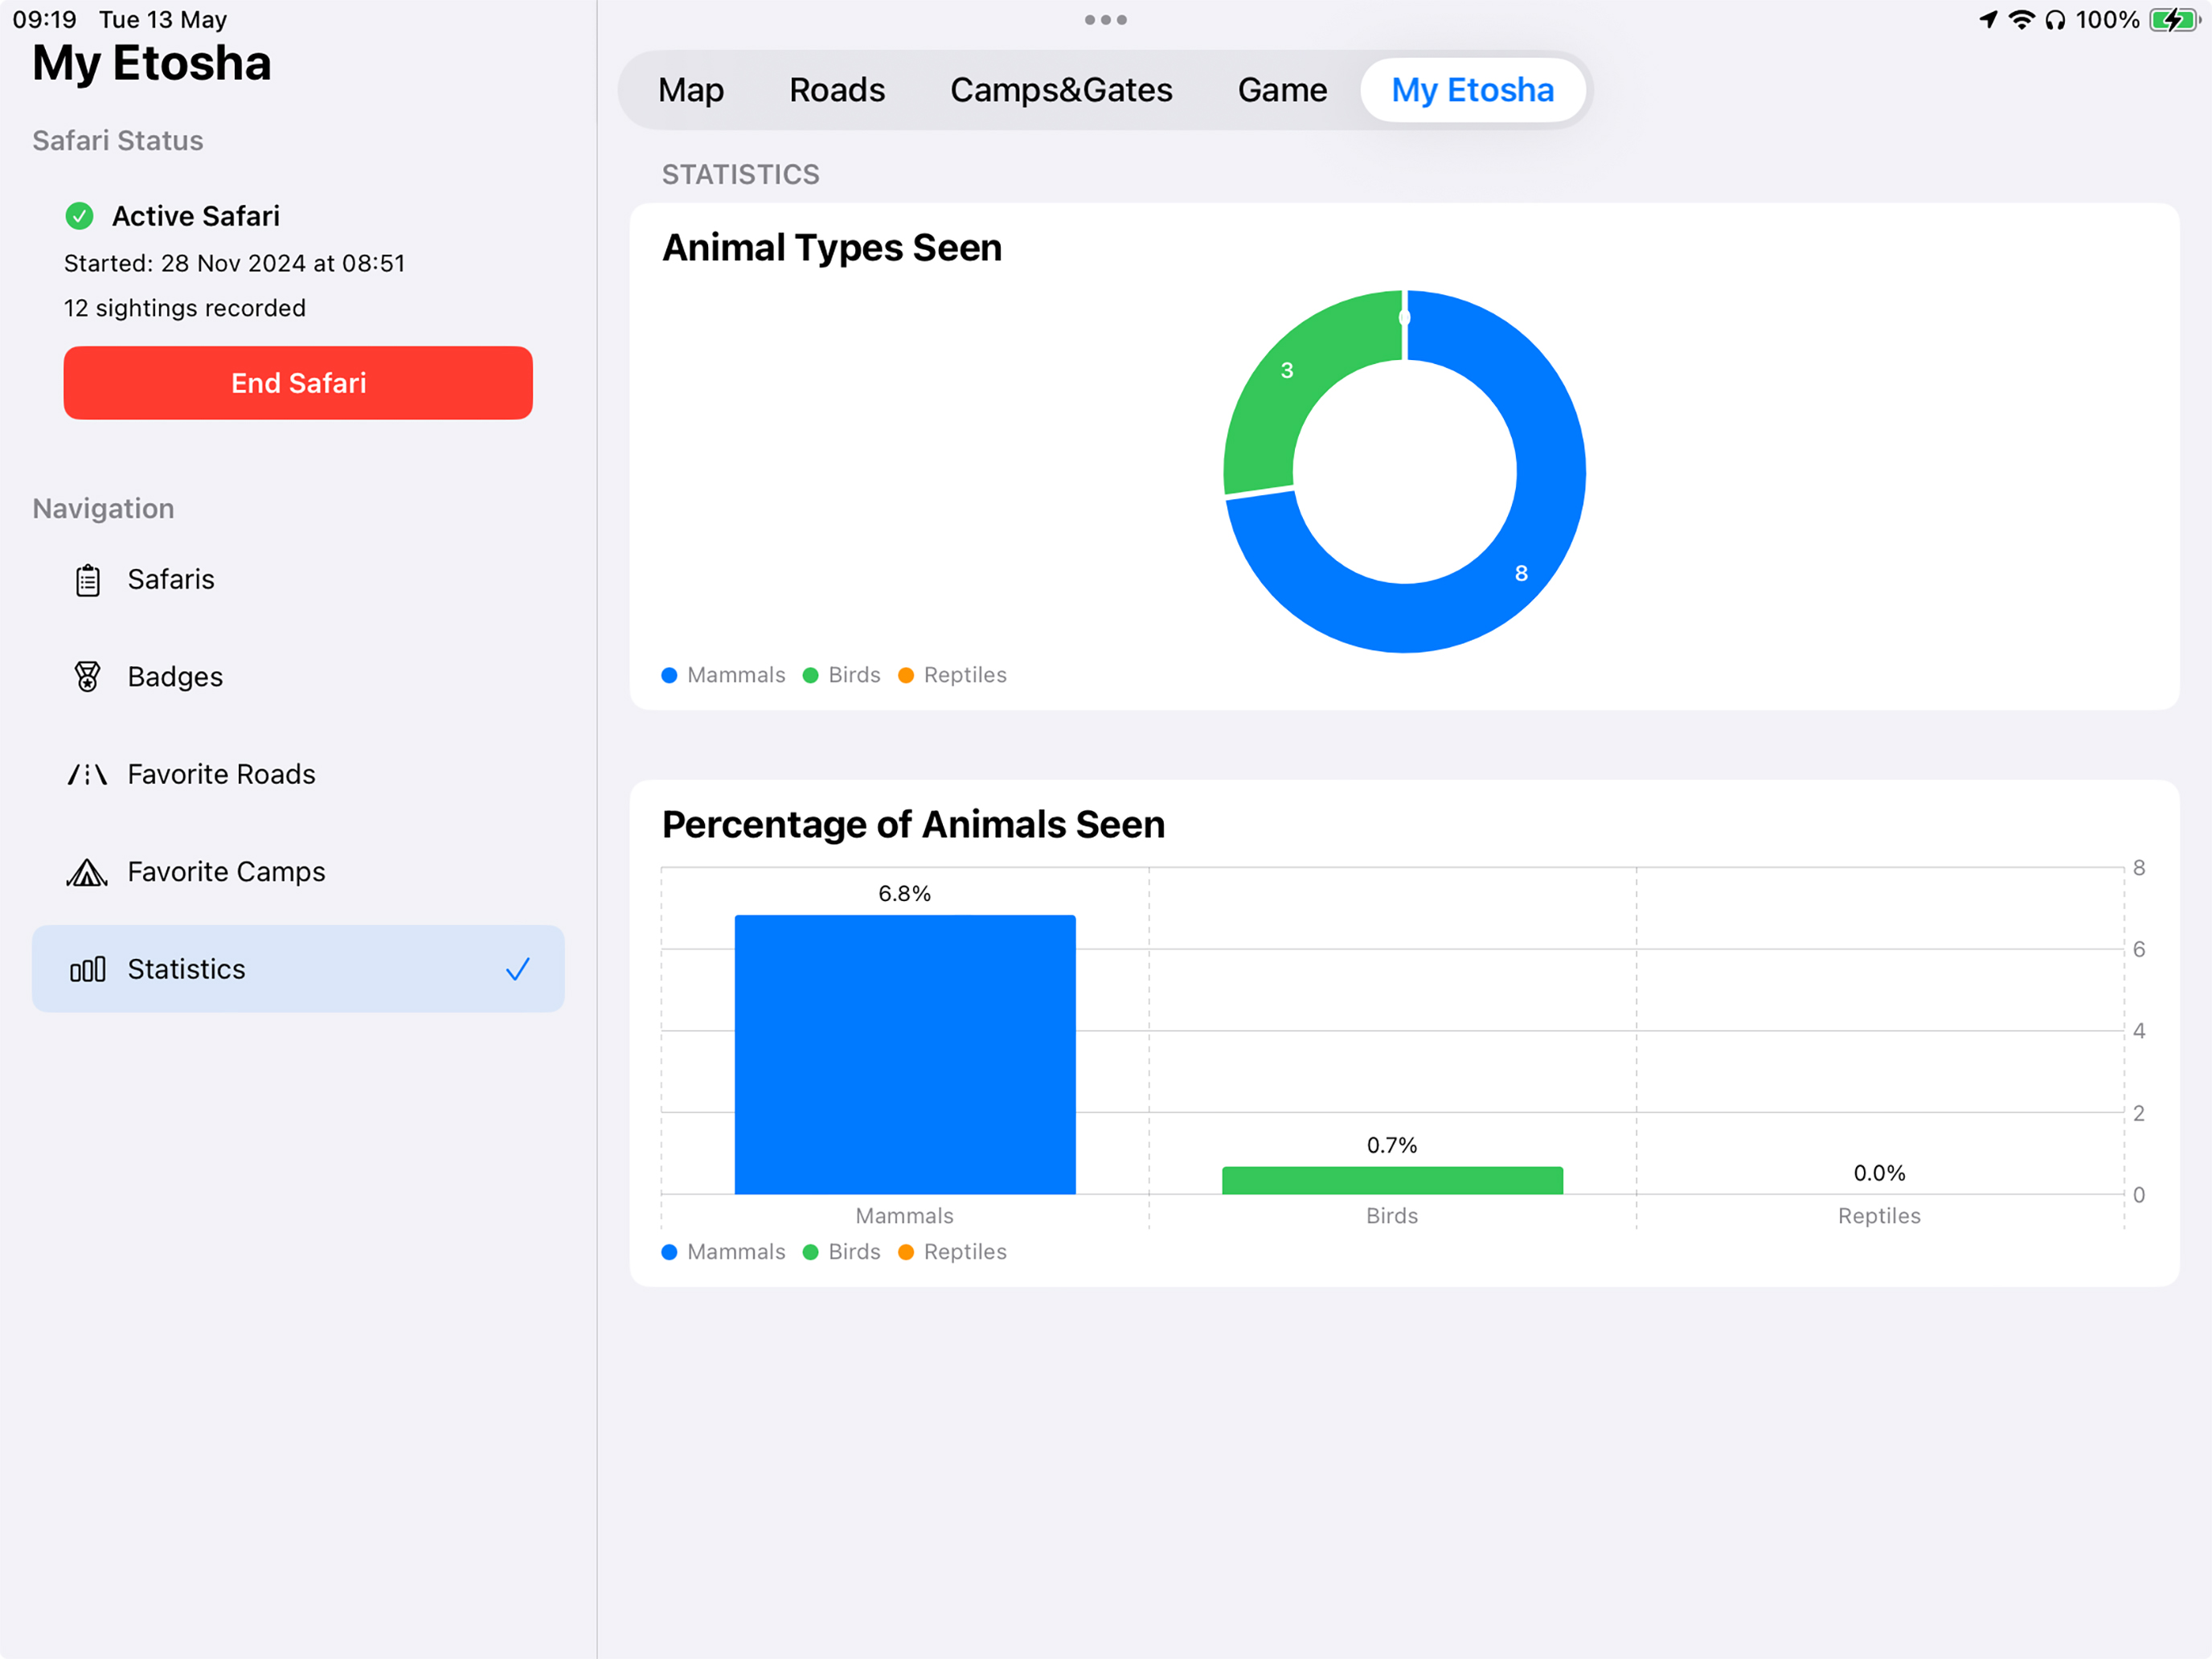The image size is (2212, 1659).
Task: Click the '12 sightings recorded' text
Action: pos(185,308)
